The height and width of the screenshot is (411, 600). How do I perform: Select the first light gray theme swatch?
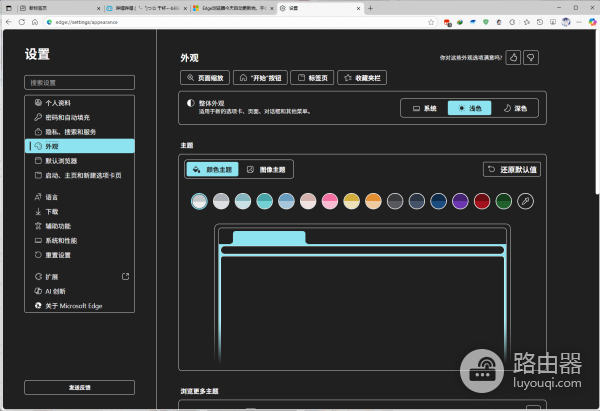click(199, 201)
